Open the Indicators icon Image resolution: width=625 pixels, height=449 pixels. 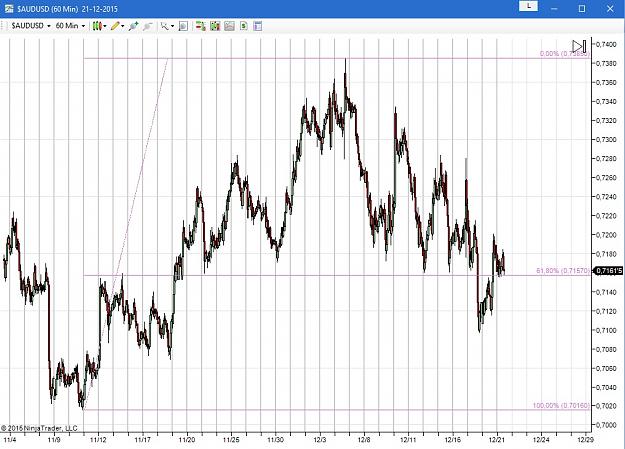(229, 26)
